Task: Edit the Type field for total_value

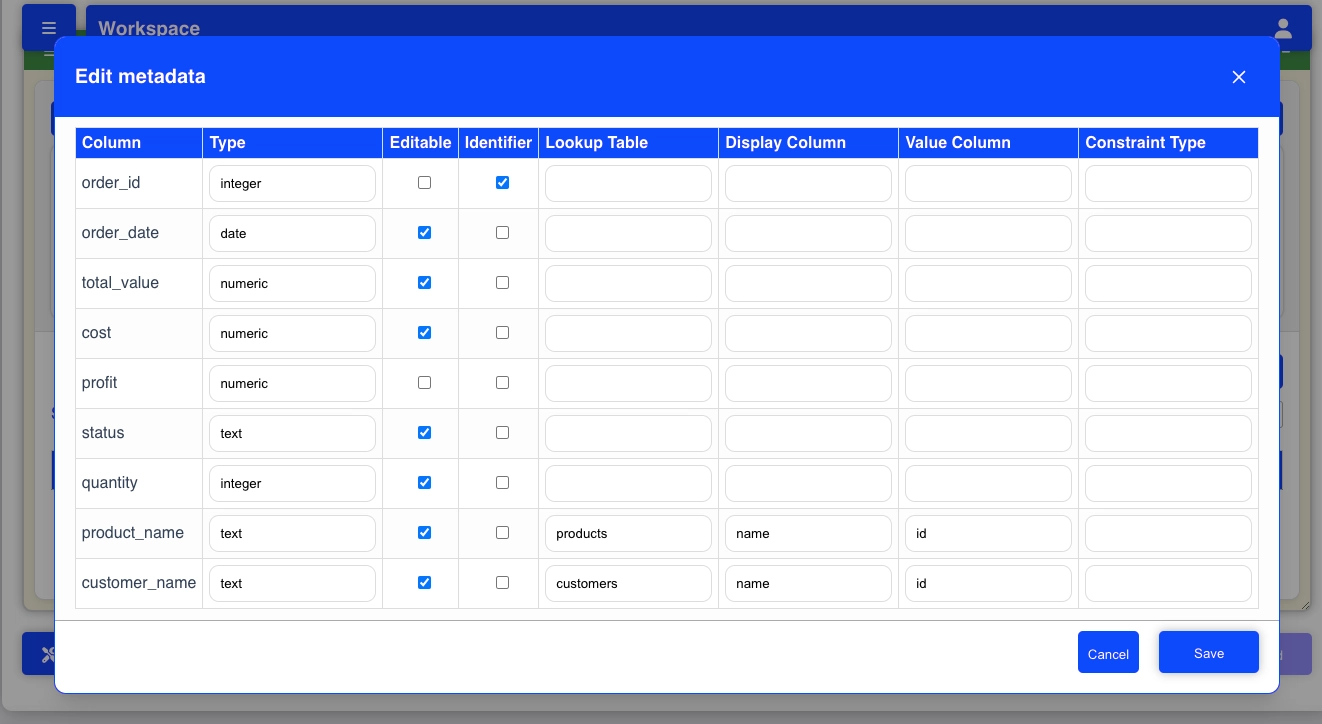Action: (x=292, y=283)
